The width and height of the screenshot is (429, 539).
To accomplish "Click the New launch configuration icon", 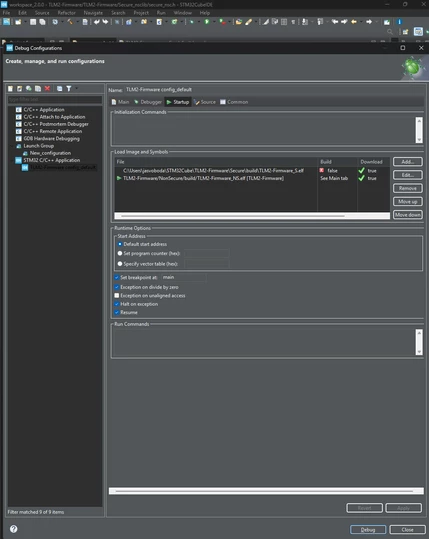I will (11, 89).
